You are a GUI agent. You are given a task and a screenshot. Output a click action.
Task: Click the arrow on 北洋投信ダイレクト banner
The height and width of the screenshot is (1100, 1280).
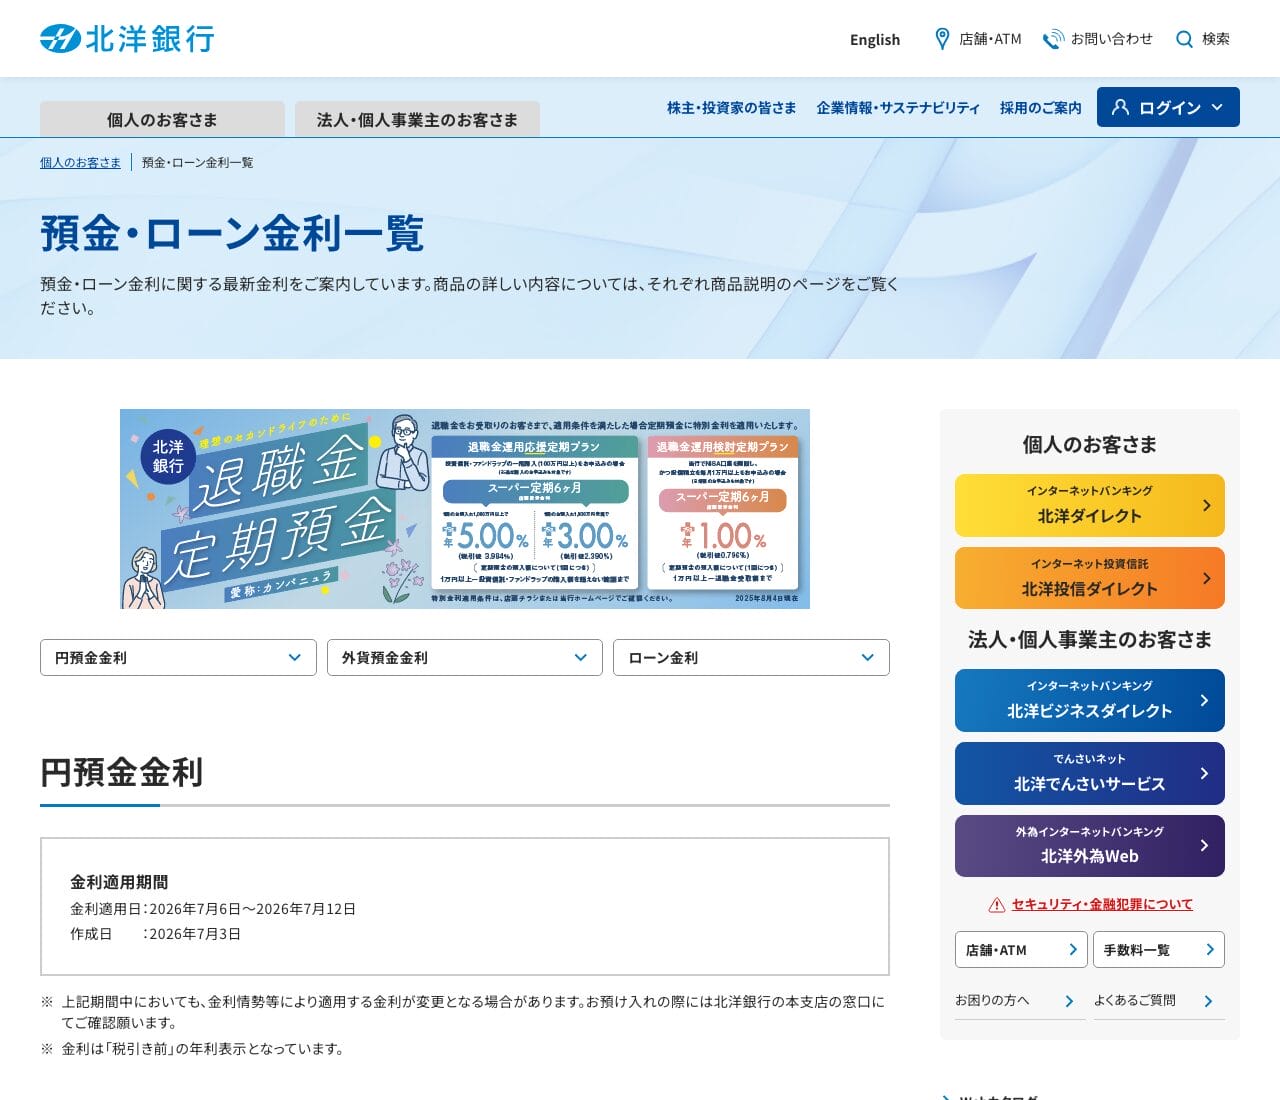click(x=1206, y=578)
